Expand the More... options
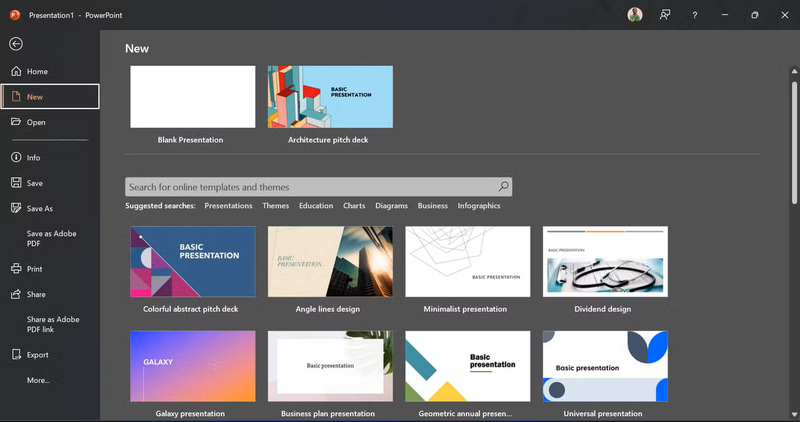This screenshot has width=800, height=422. [38, 380]
